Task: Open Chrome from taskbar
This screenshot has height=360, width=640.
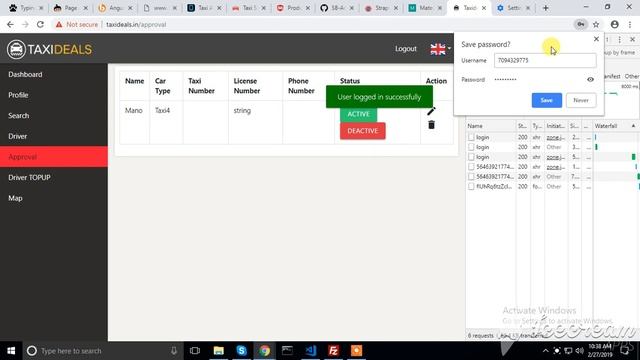Action: [264, 351]
